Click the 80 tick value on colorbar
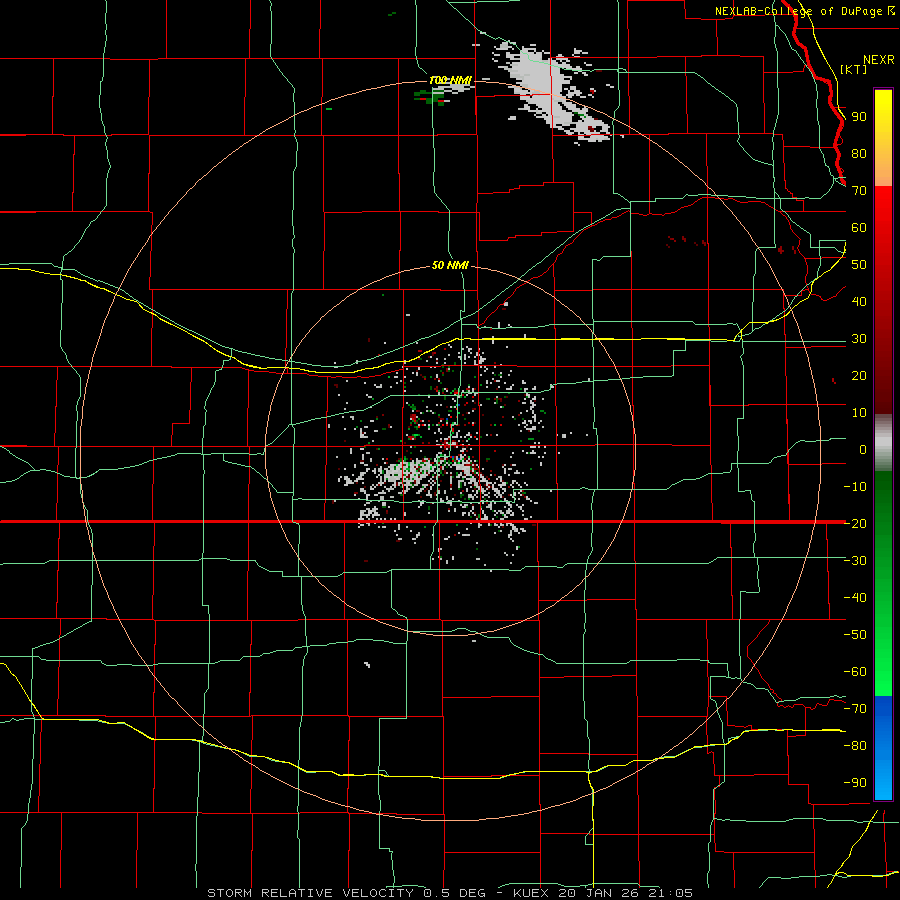 click(859, 154)
